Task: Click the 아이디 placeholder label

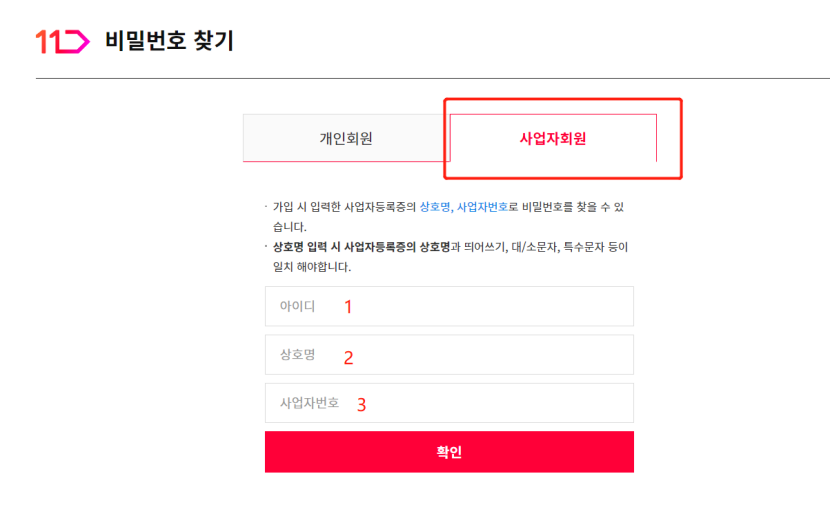Action: click(297, 307)
